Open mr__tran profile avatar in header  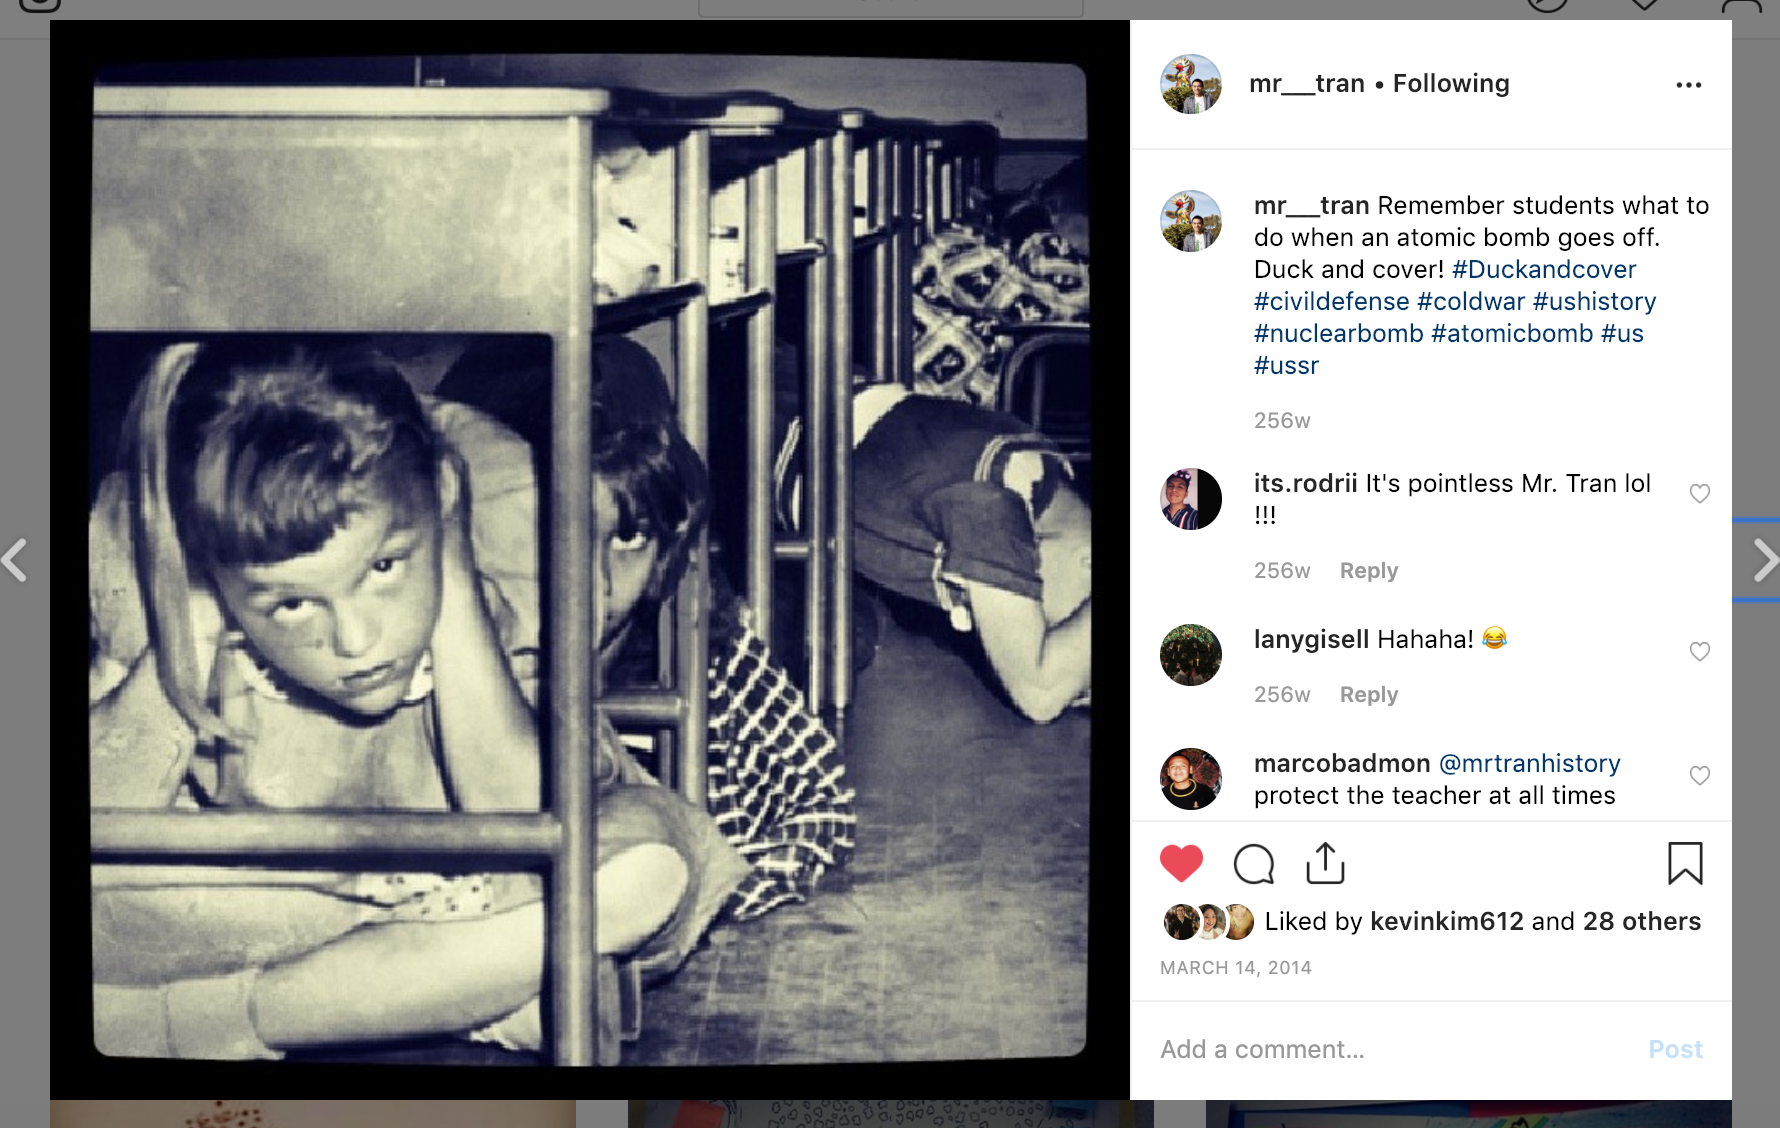[1191, 84]
